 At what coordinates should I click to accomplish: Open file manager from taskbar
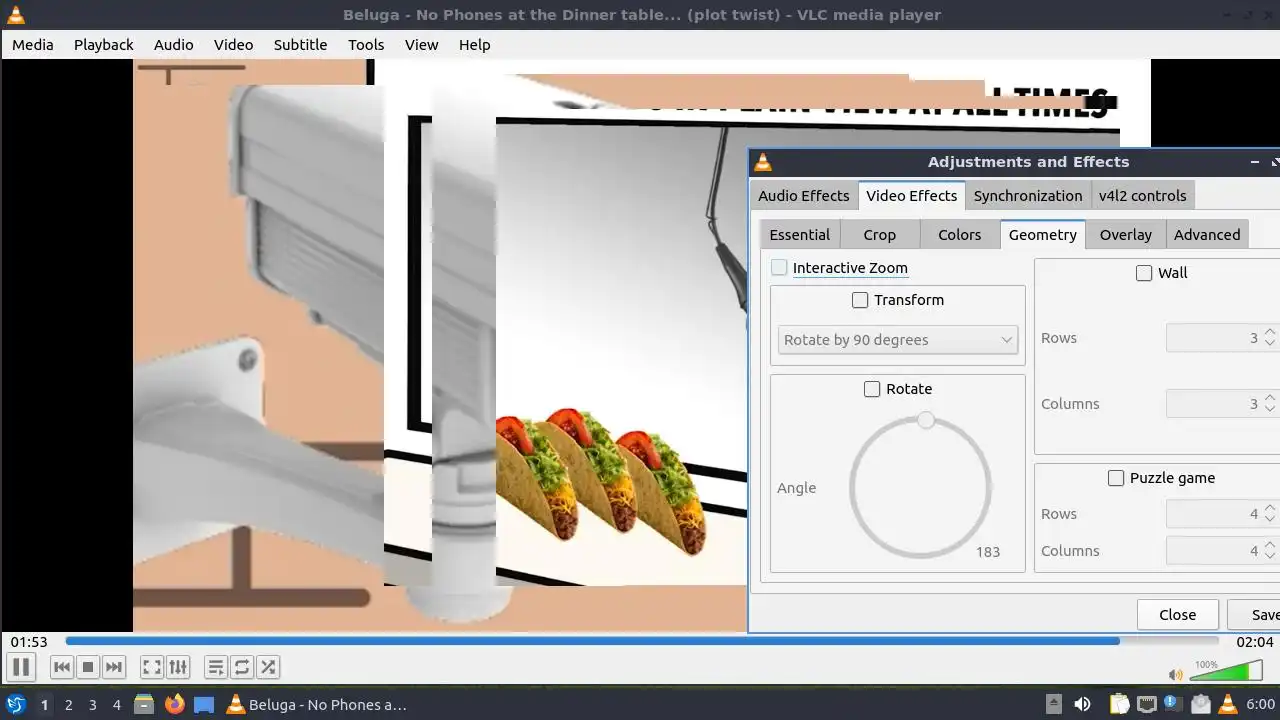tap(144, 704)
